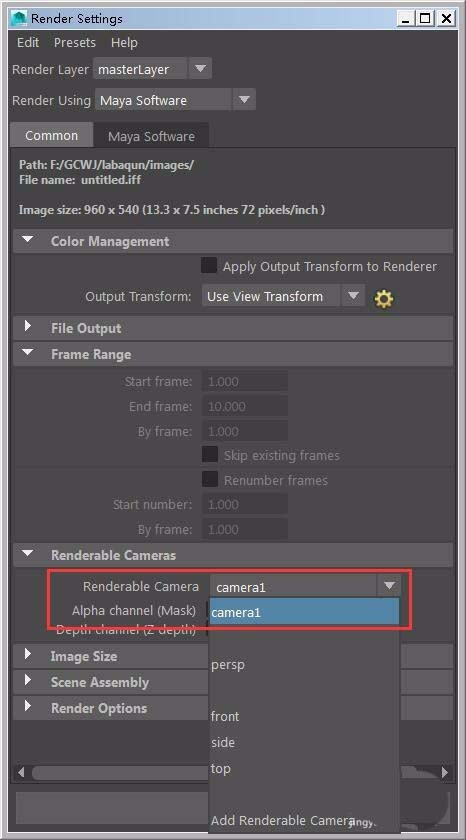The width and height of the screenshot is (466, 840).
Task: Open the Presets menu
Action: [74, 42]
